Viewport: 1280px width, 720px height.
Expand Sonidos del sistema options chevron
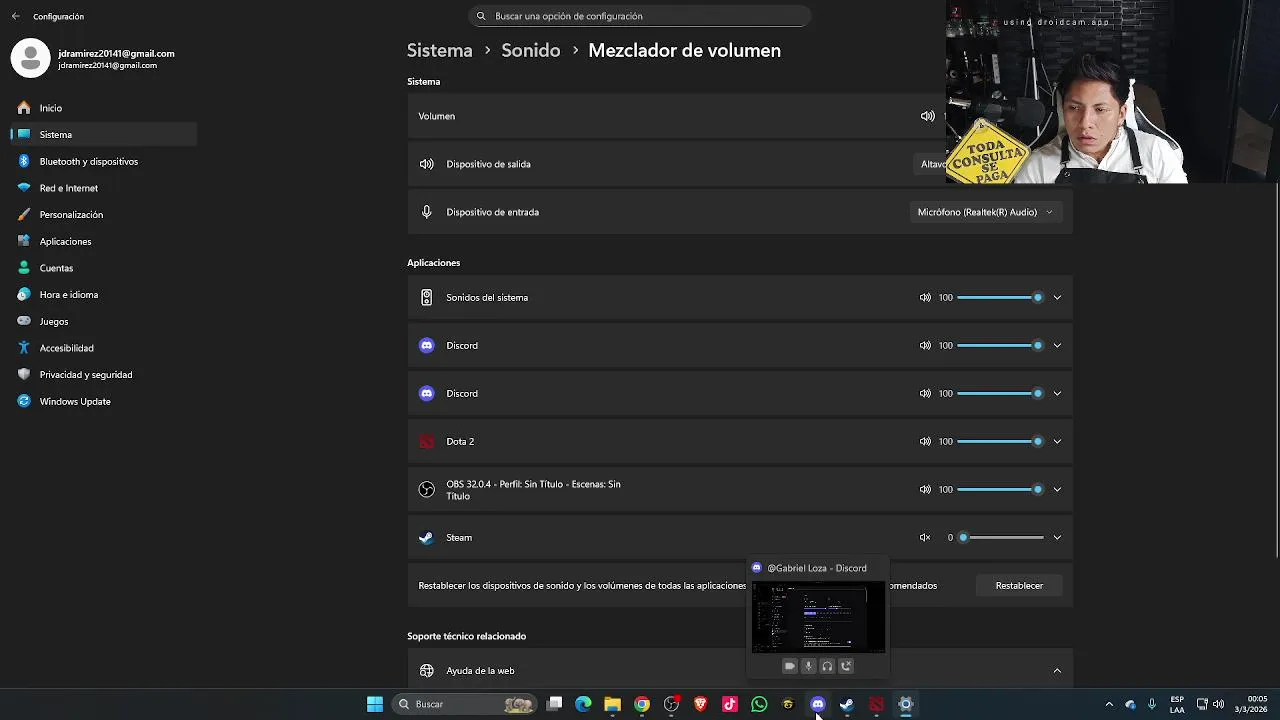click(1057, 297)
